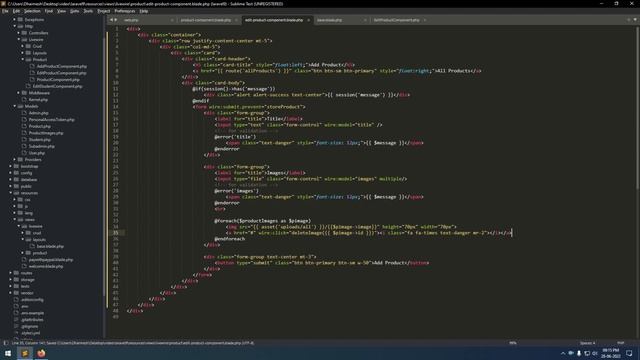Click the next-tab arrow in the tab bar

[x=116, y=20]
